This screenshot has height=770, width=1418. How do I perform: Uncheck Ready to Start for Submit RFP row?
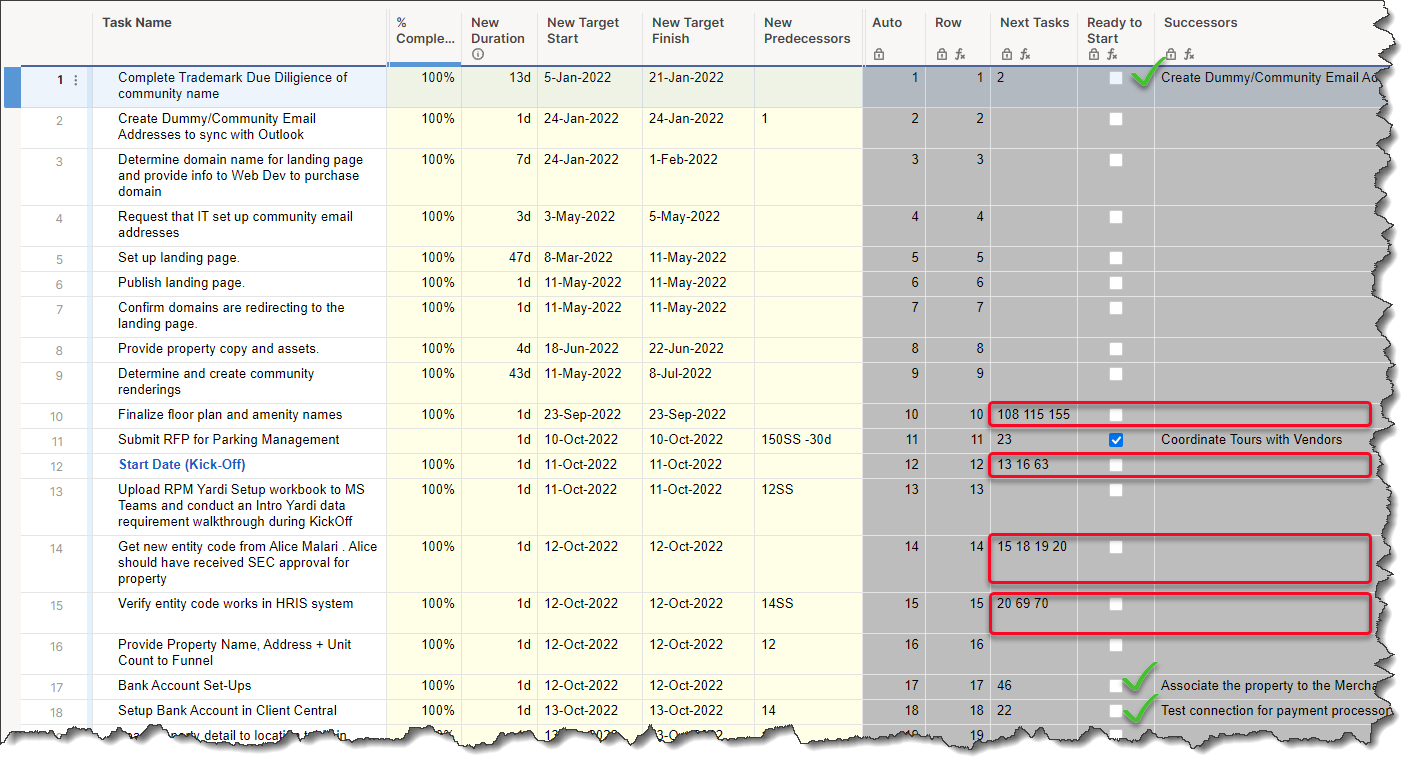pyautogui.click(x=1116, y=440)
